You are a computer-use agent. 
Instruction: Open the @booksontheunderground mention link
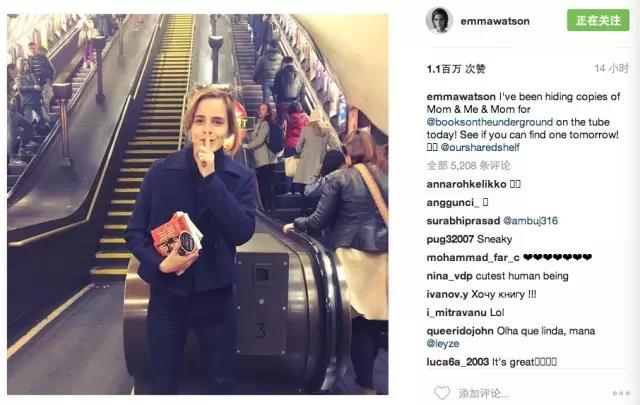(x=490, y=122)
